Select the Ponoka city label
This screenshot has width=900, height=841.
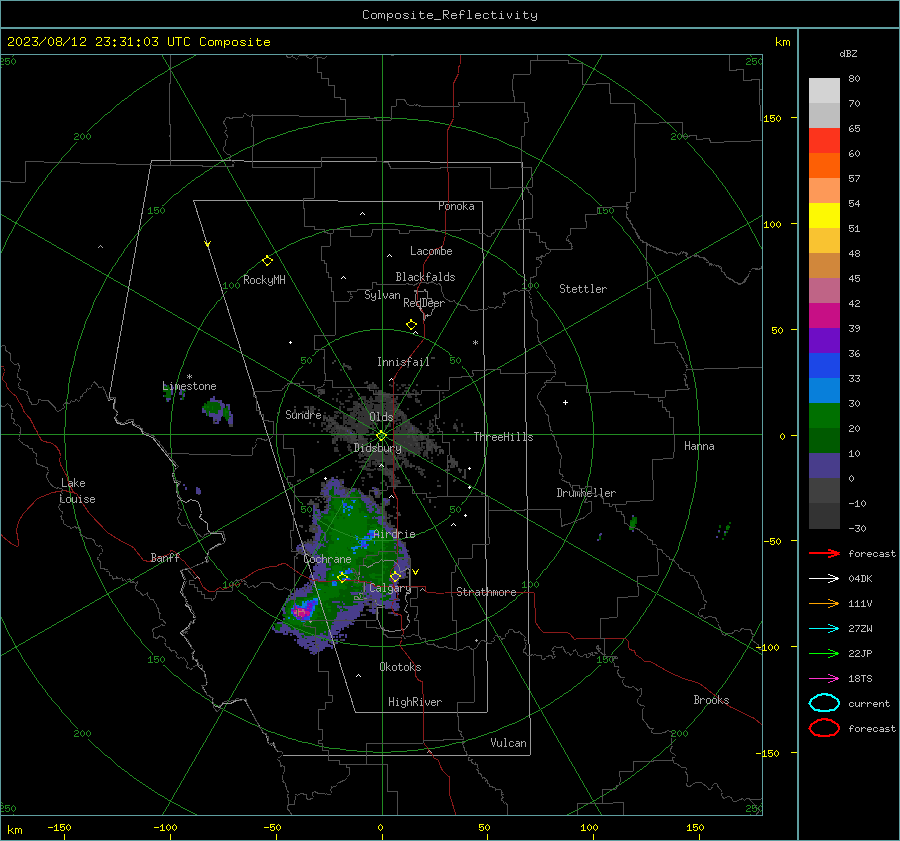456,206
